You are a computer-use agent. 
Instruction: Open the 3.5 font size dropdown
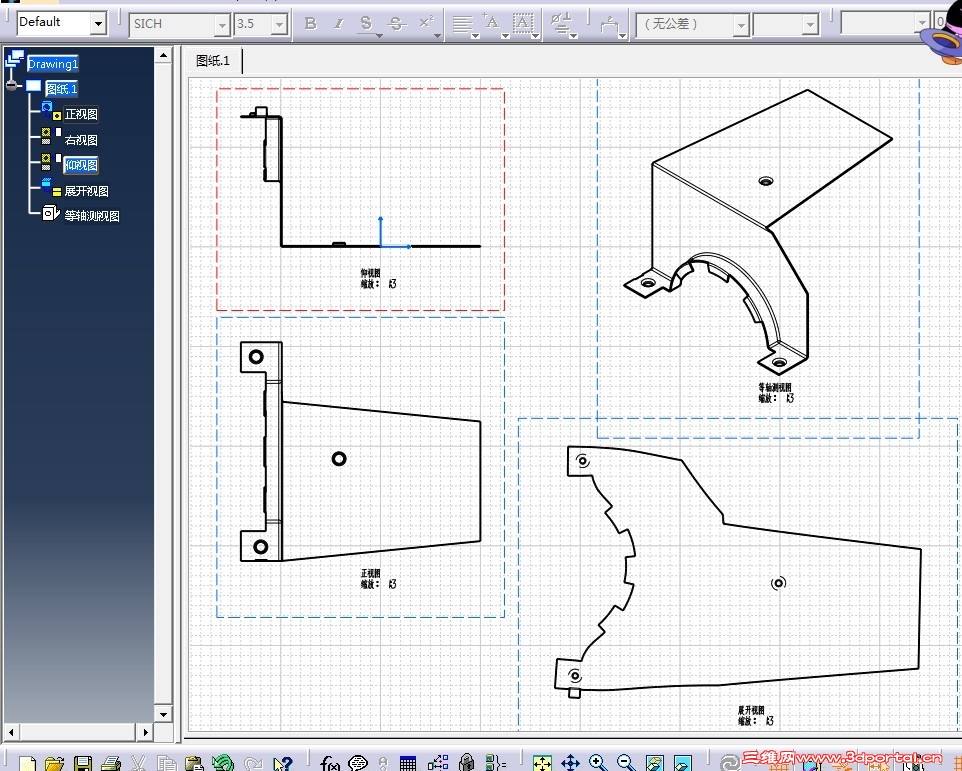(x=279, y=25)
